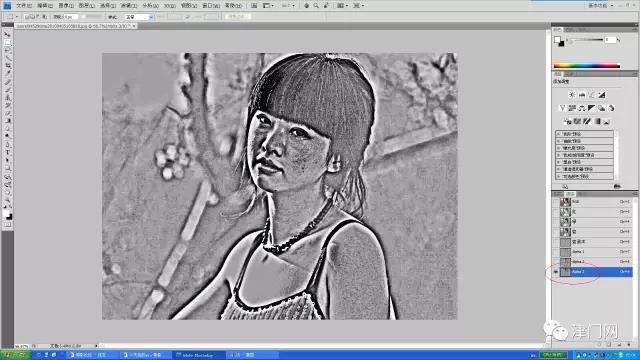
Task: Click foreground color swatch in toolbox
Action: click(x=7, y=213)
